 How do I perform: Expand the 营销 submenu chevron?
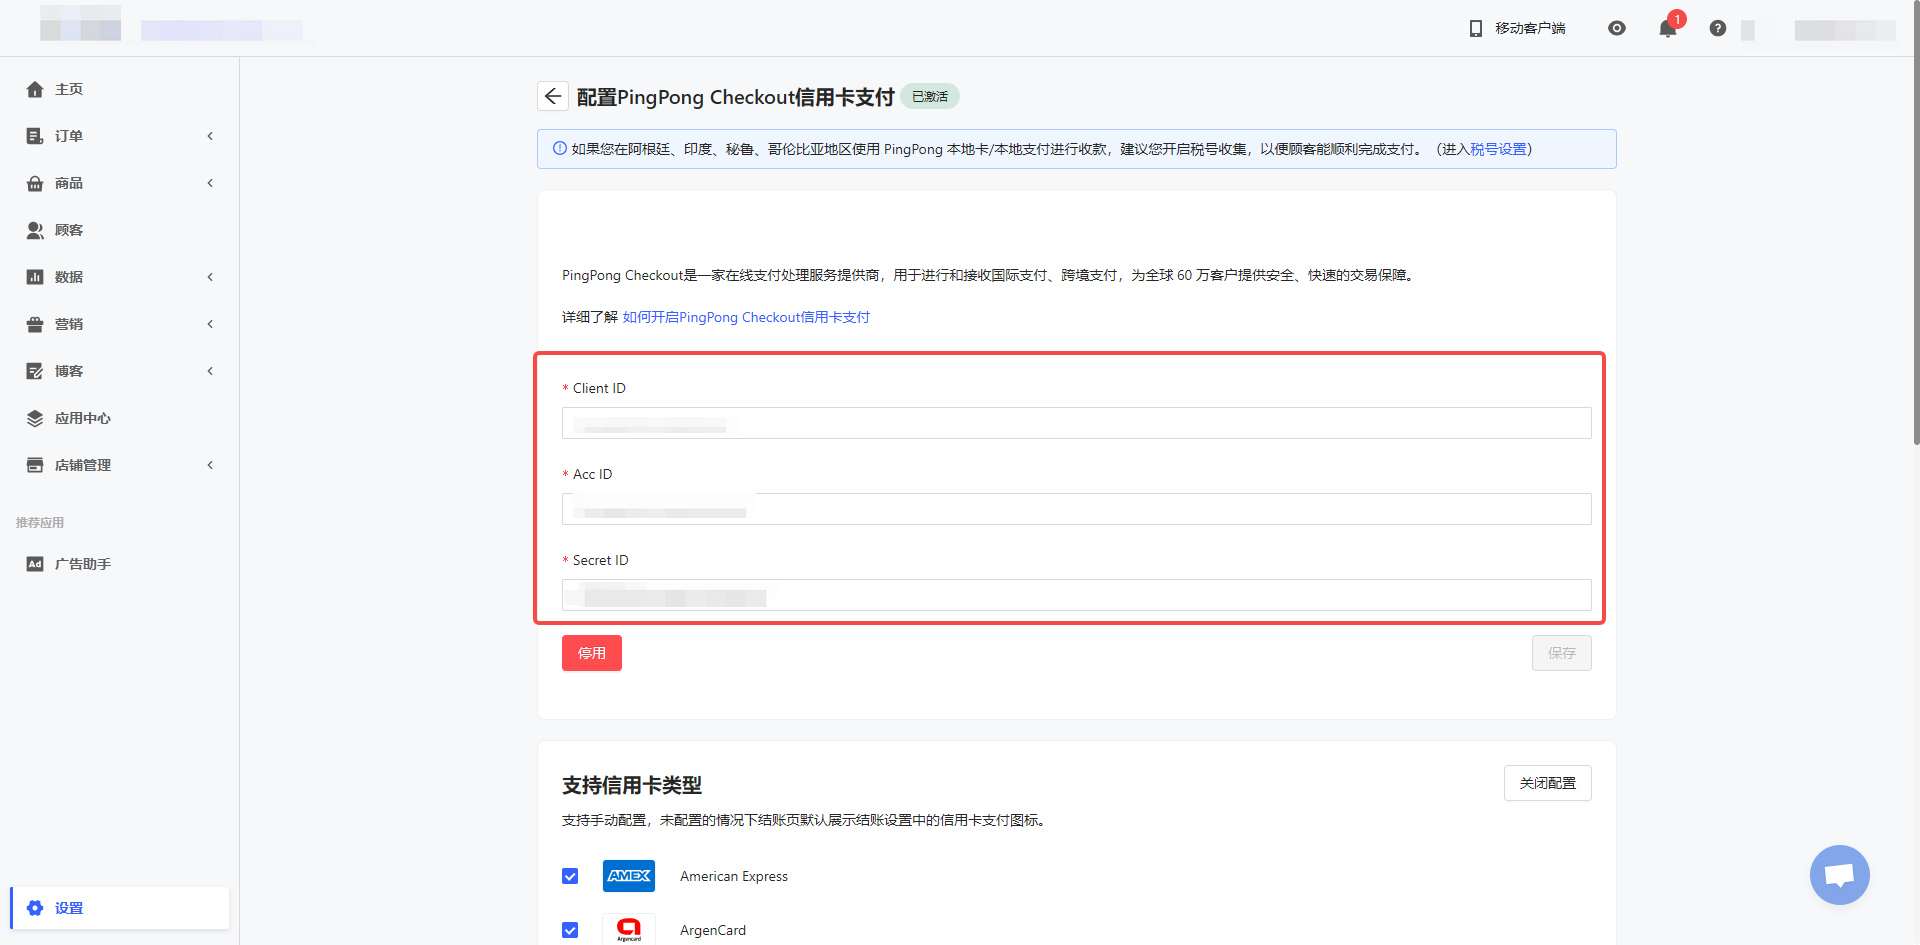[210, 324]
